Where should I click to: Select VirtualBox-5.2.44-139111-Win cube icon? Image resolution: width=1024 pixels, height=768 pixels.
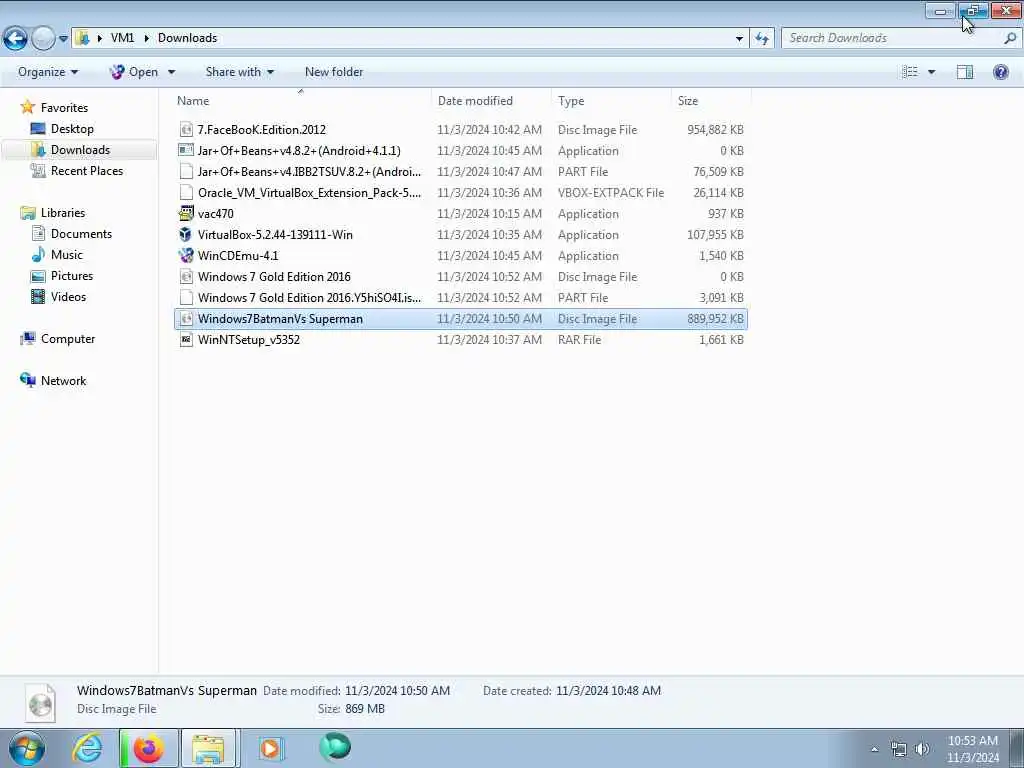point(186,234)
